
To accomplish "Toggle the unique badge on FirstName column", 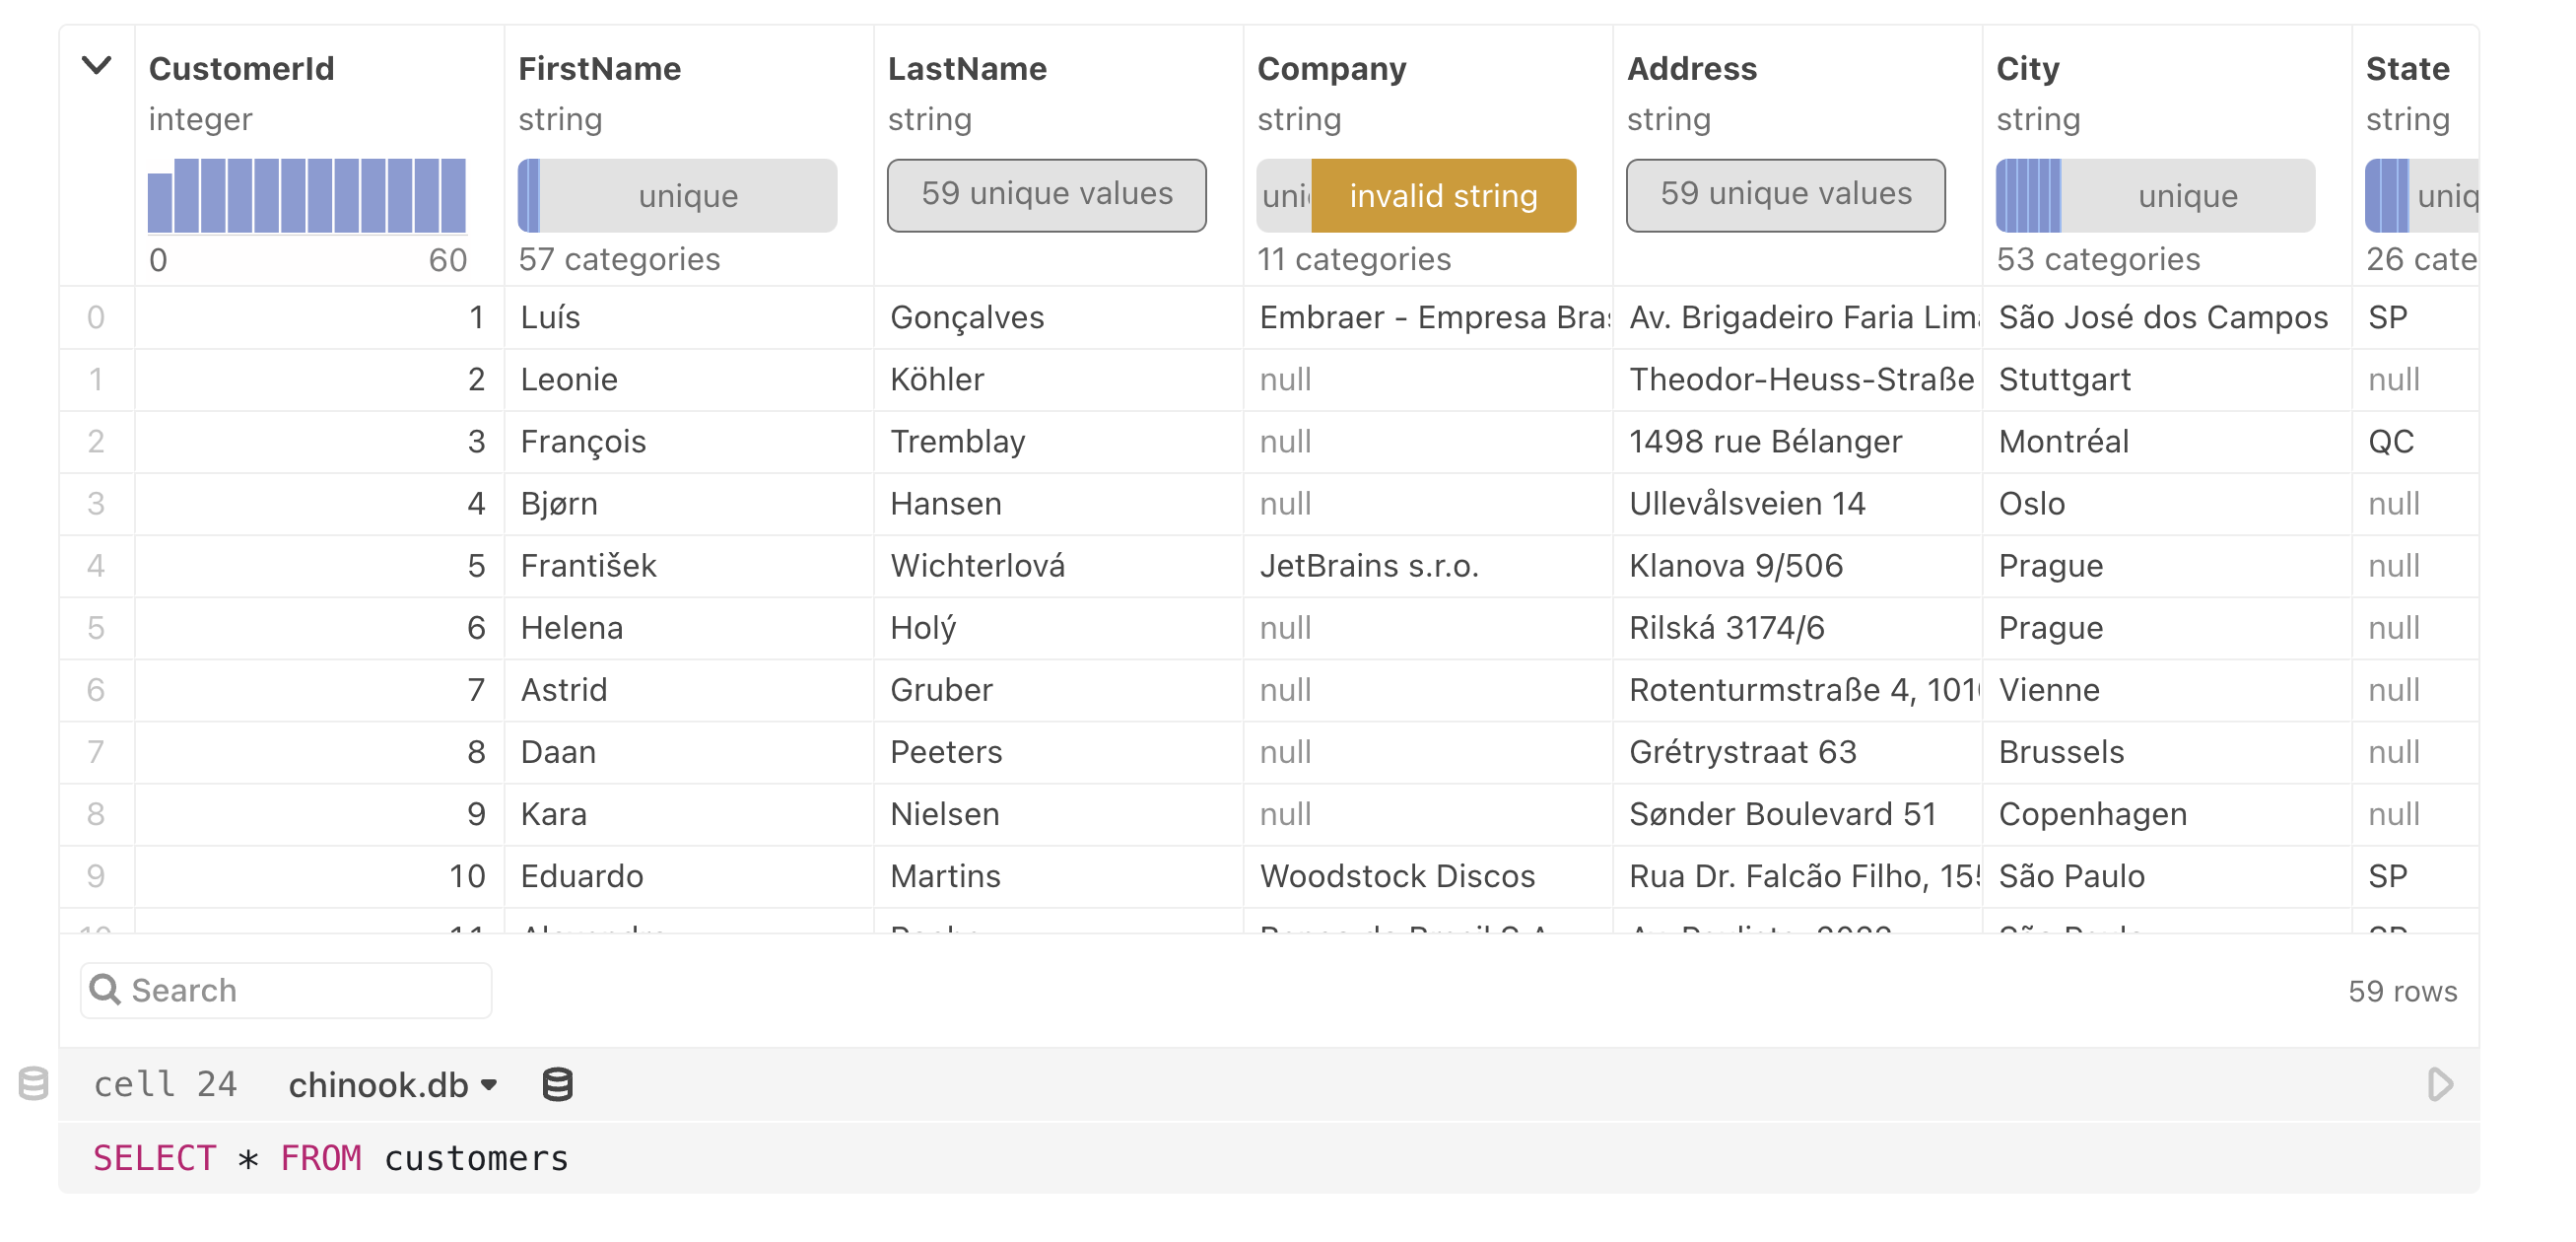I will pyautogui.click(x=676, y=195).
